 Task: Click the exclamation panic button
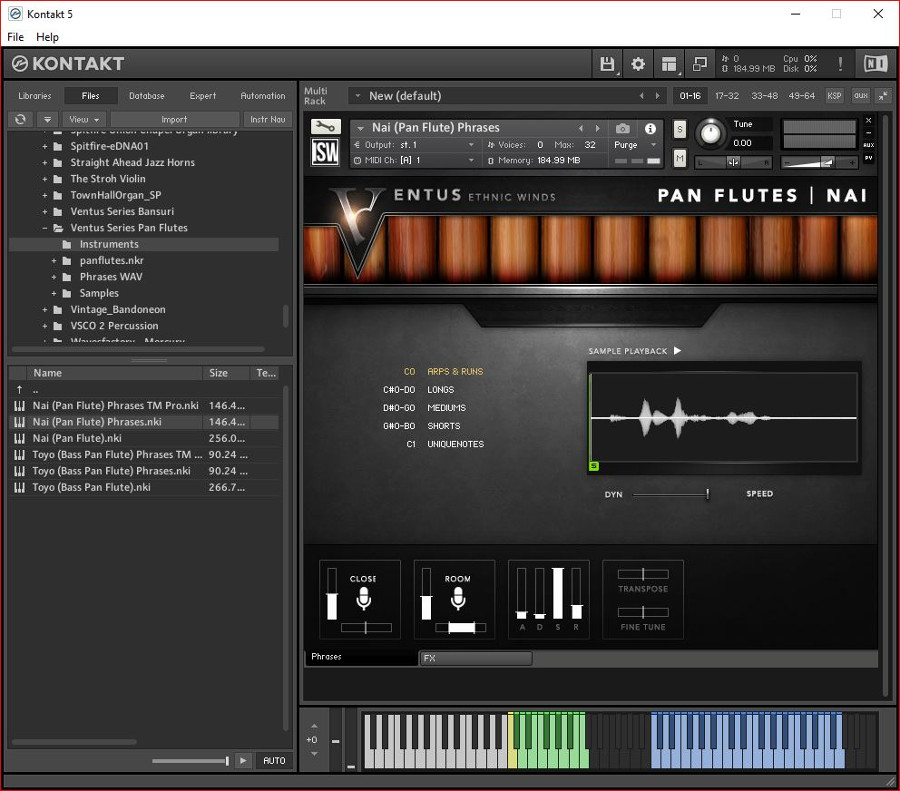840,64
